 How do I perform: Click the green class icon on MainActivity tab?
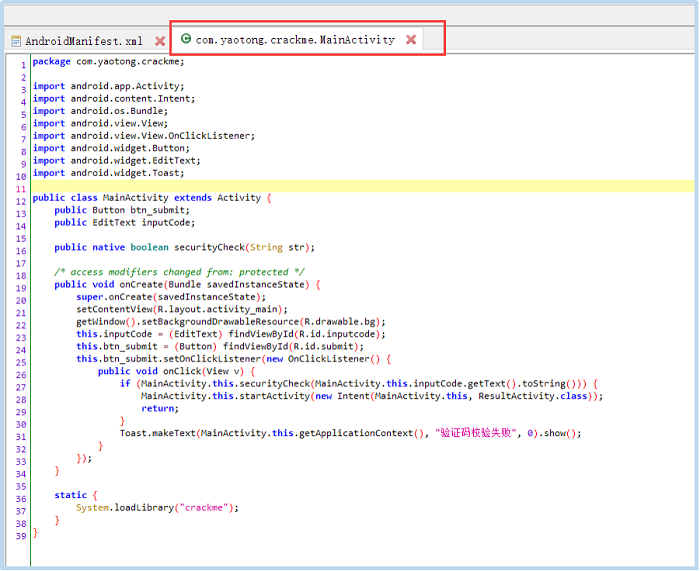click(x=186, y=39)
